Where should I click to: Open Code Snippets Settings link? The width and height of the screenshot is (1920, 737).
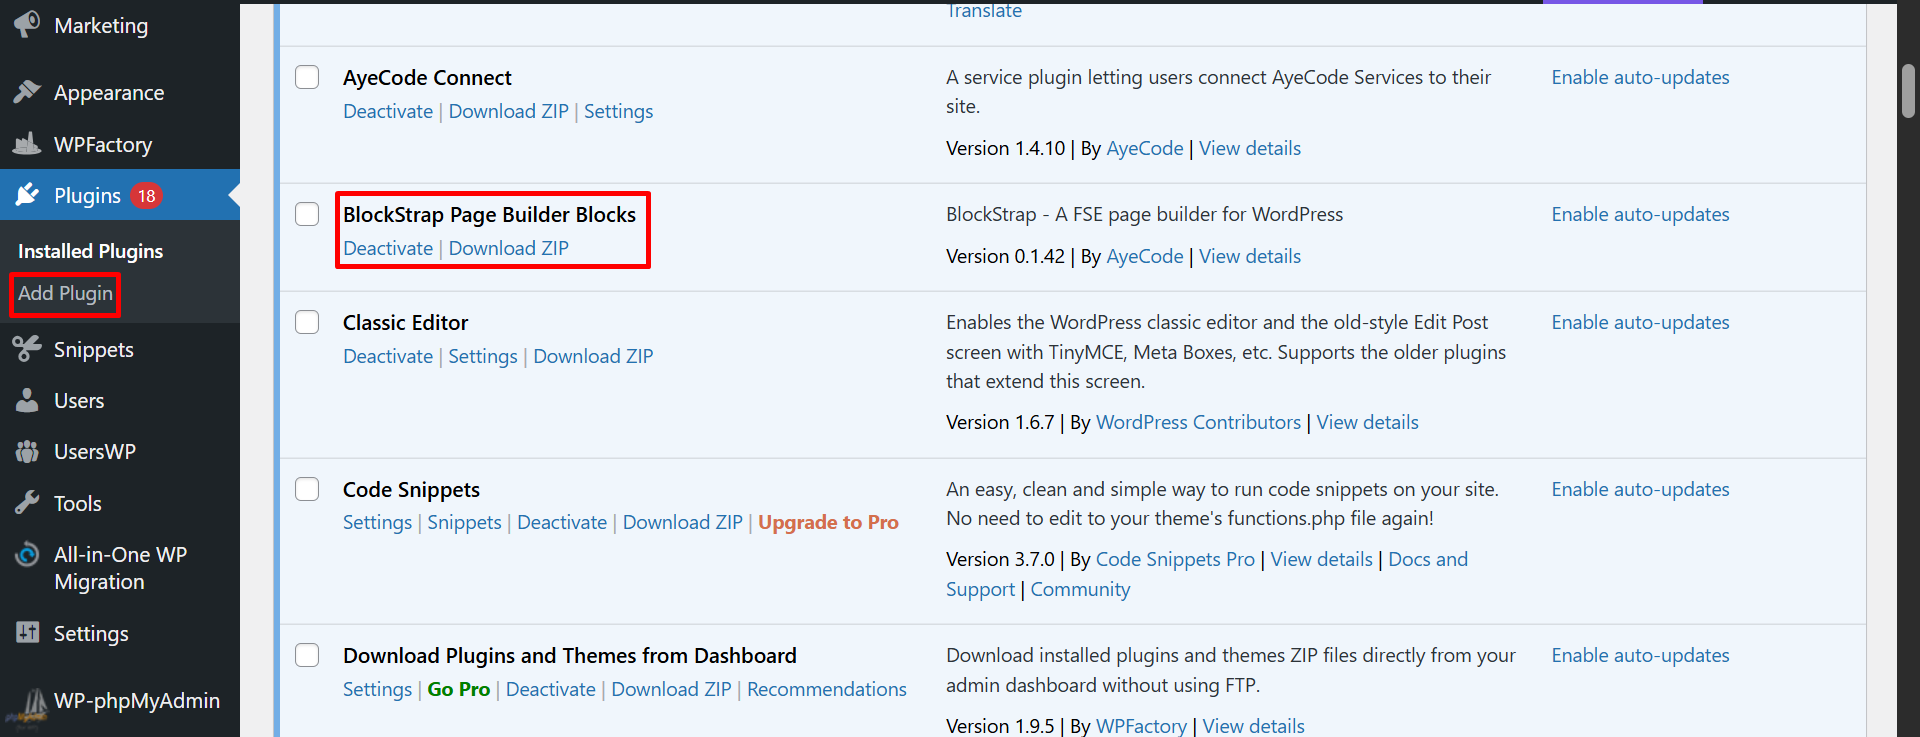(x=377, y=522)
